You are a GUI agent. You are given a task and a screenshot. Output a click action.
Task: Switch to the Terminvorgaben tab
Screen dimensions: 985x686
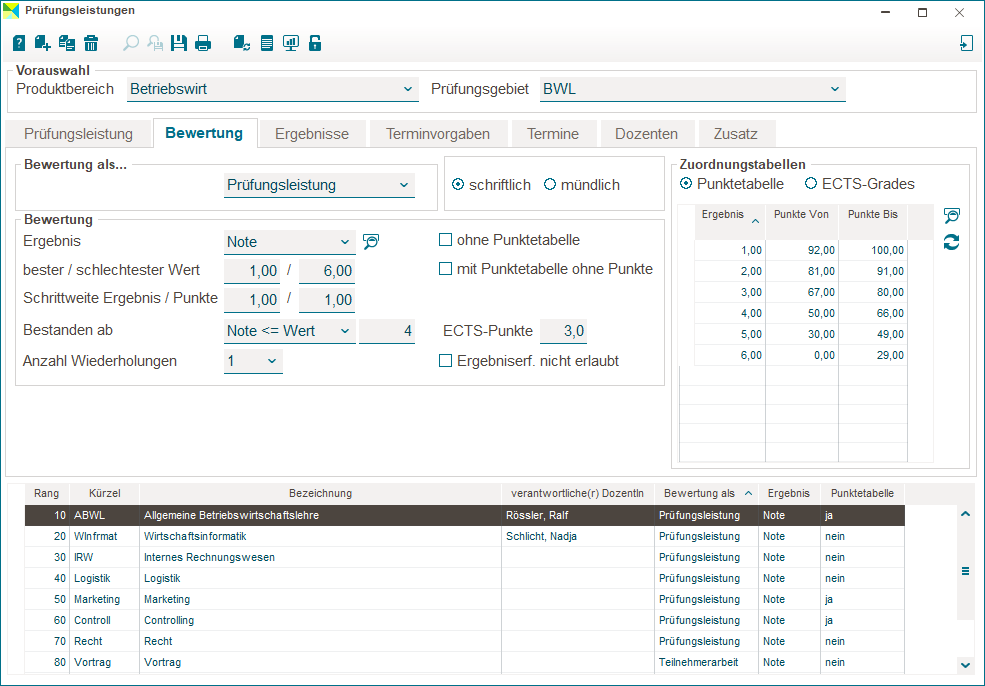pos(437,134)
